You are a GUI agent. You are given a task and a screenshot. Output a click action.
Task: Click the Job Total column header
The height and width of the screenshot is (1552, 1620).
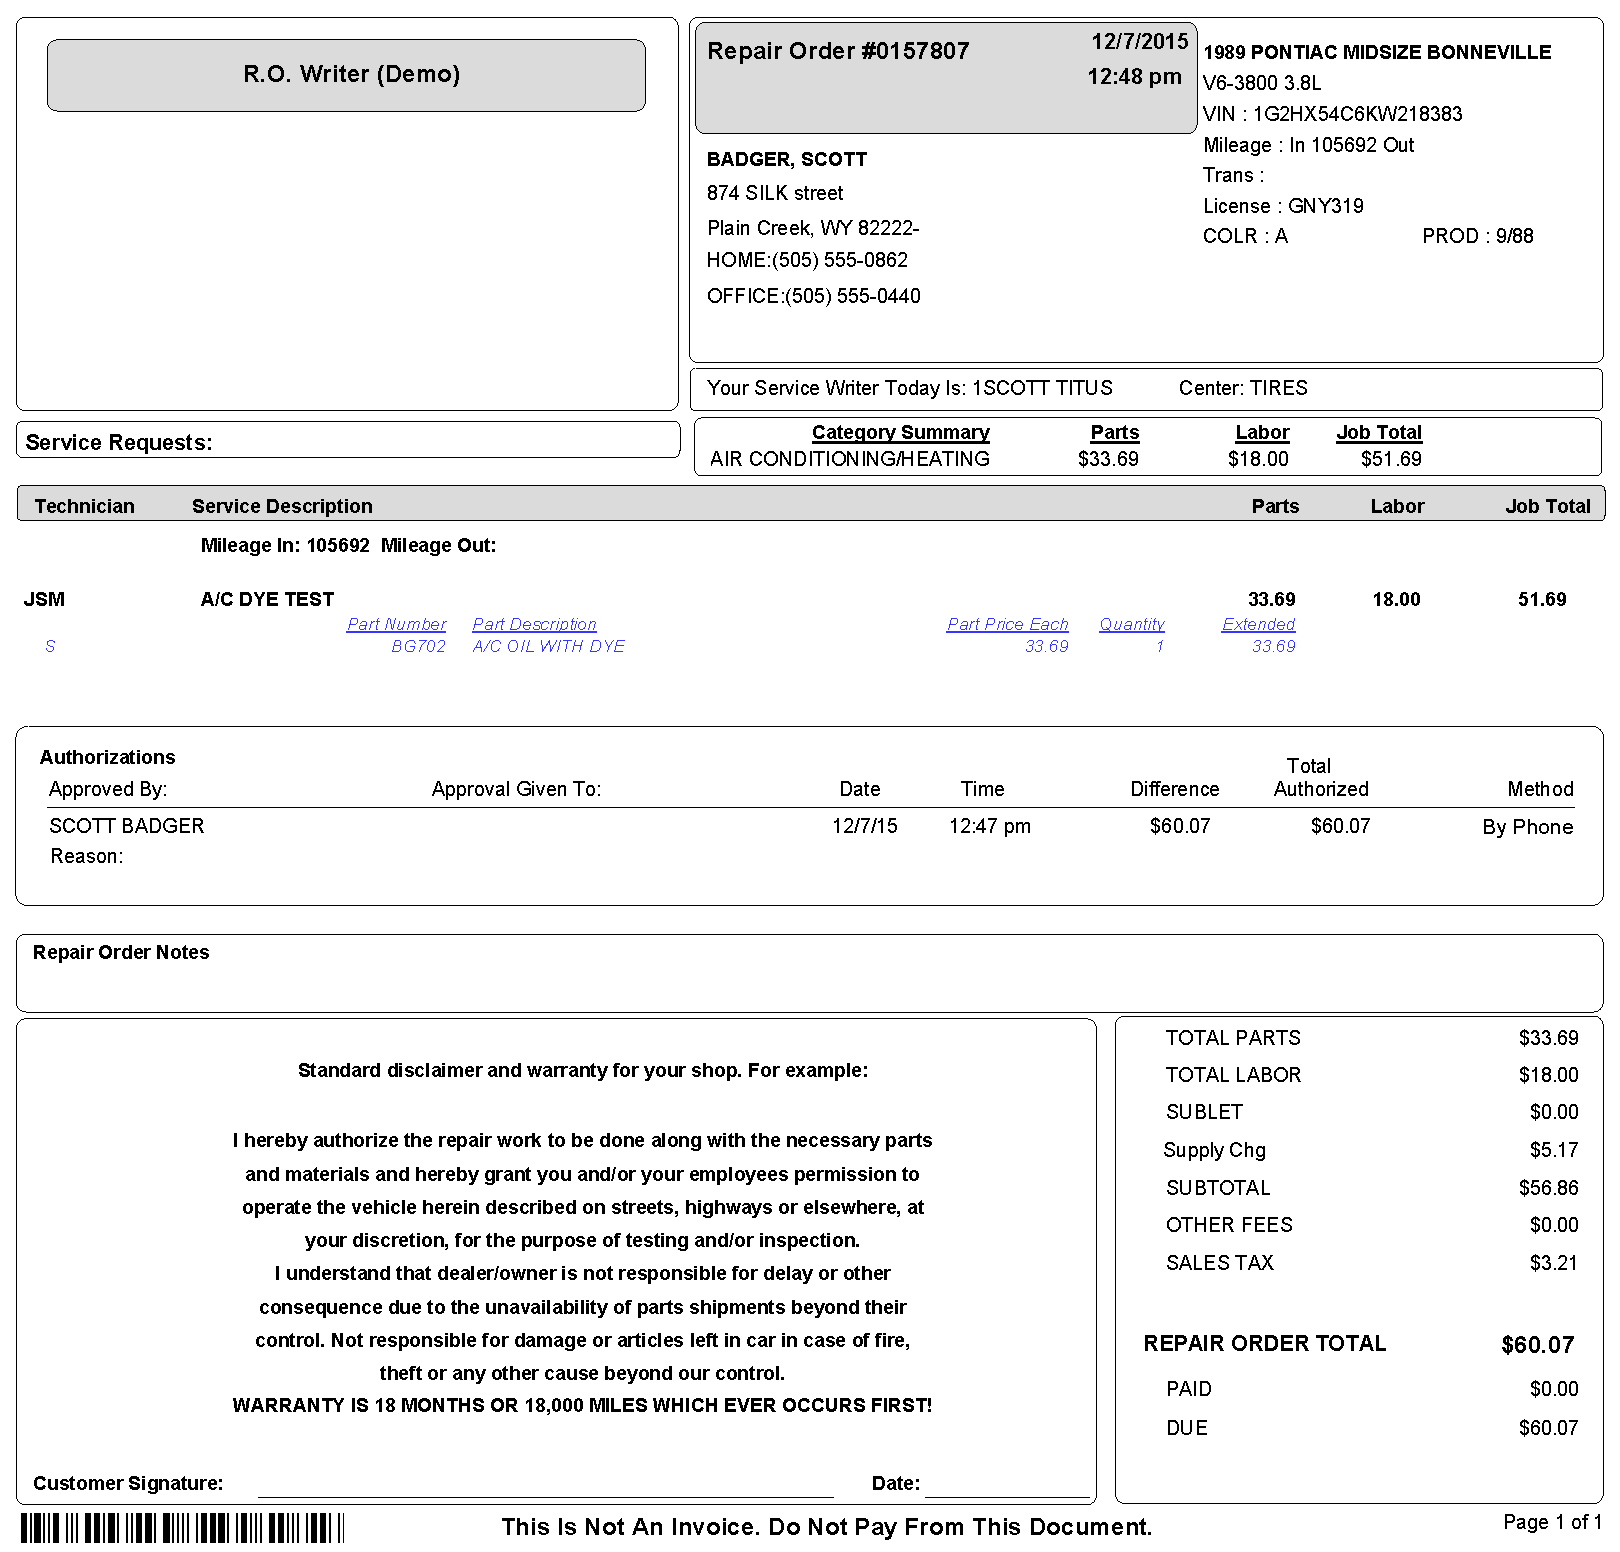1378,432
